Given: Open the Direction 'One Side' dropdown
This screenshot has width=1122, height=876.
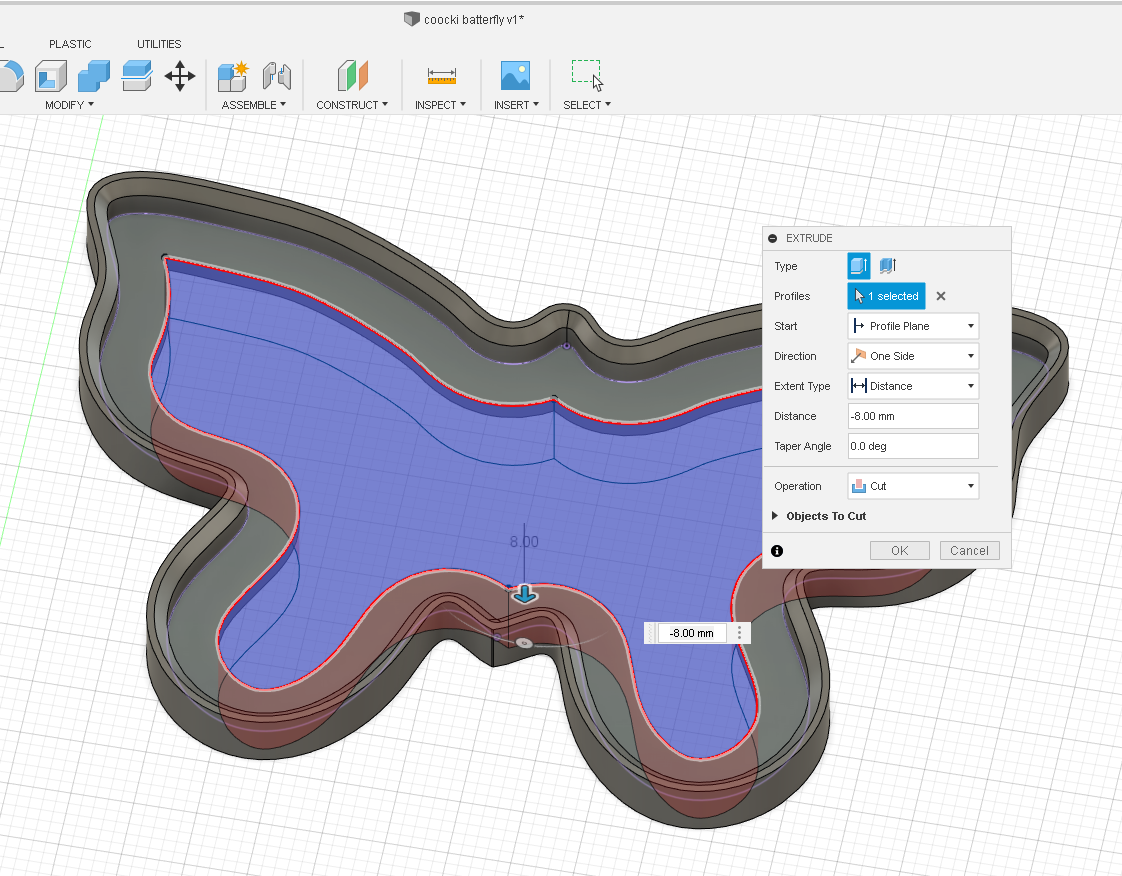Looking at the screenshot, I should [912, 356].
